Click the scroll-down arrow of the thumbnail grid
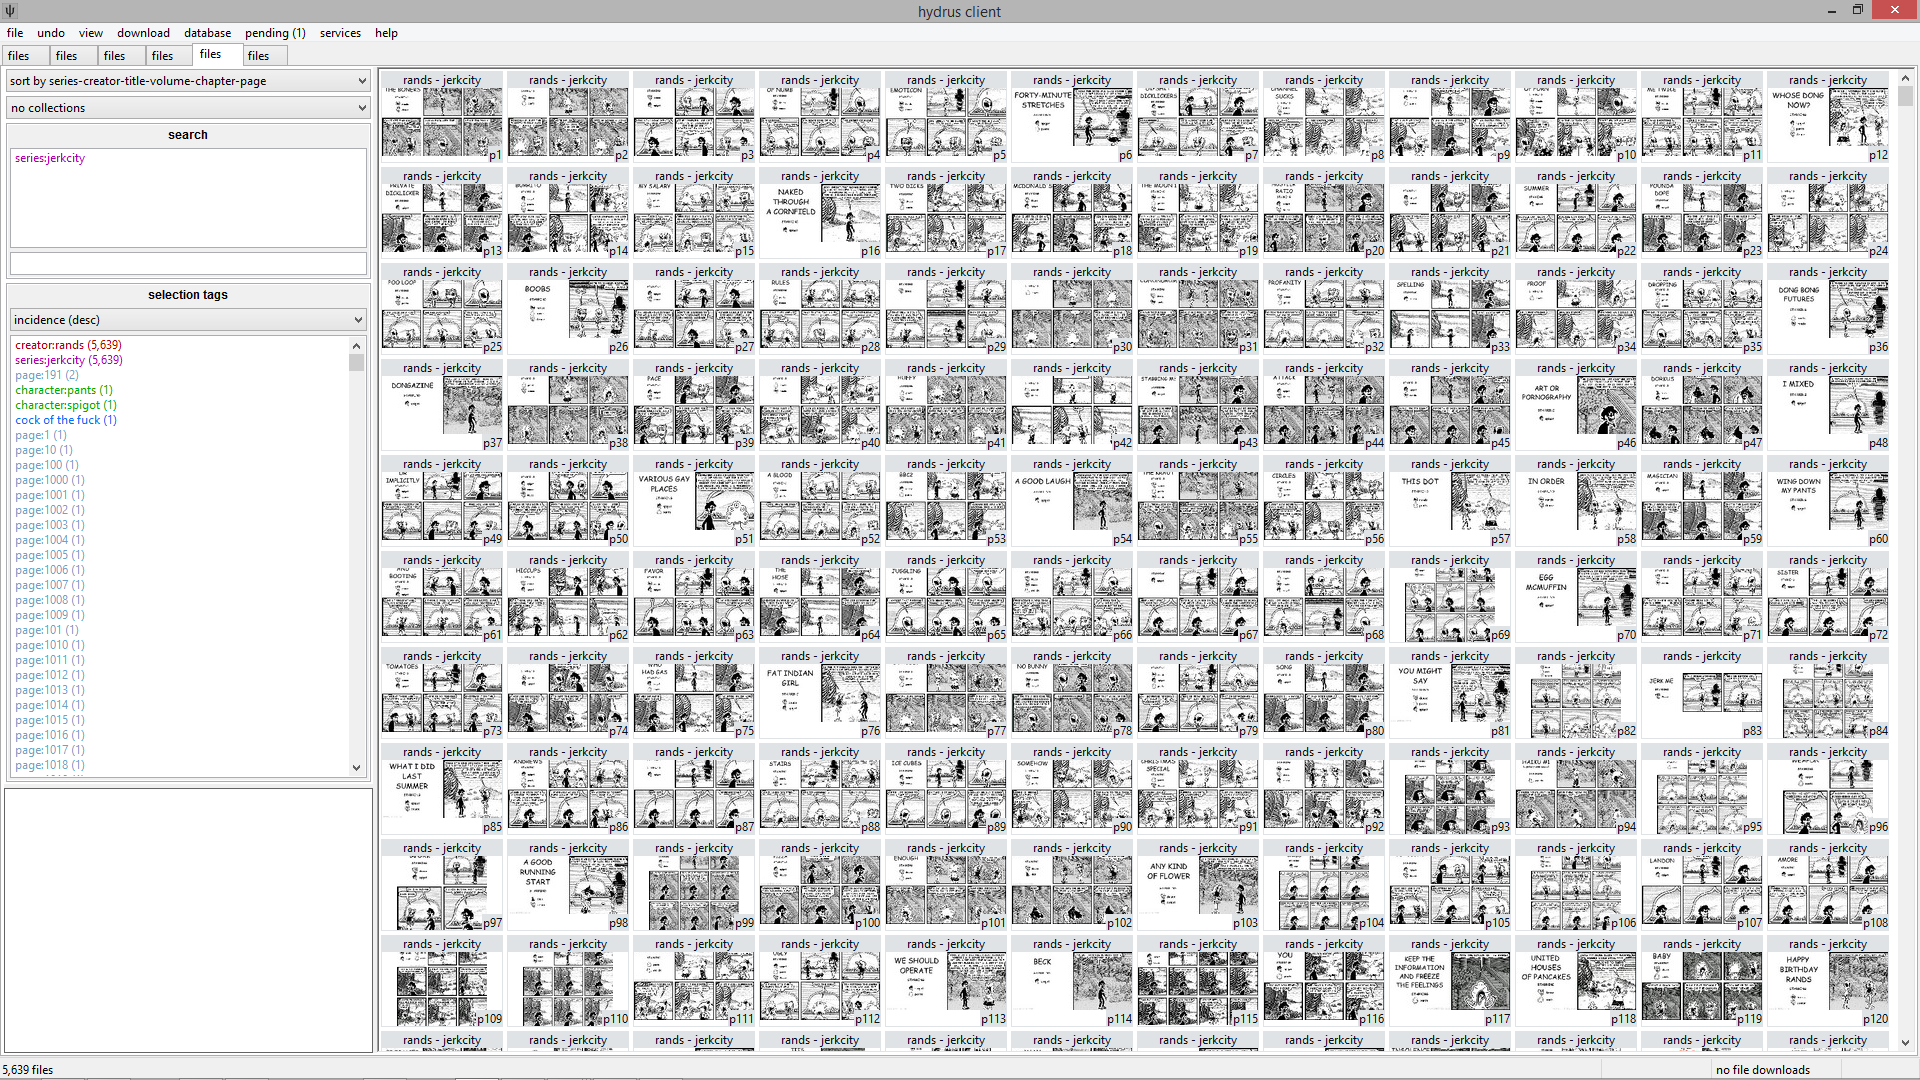 pyautogui.click(x=1905, y=1042)
